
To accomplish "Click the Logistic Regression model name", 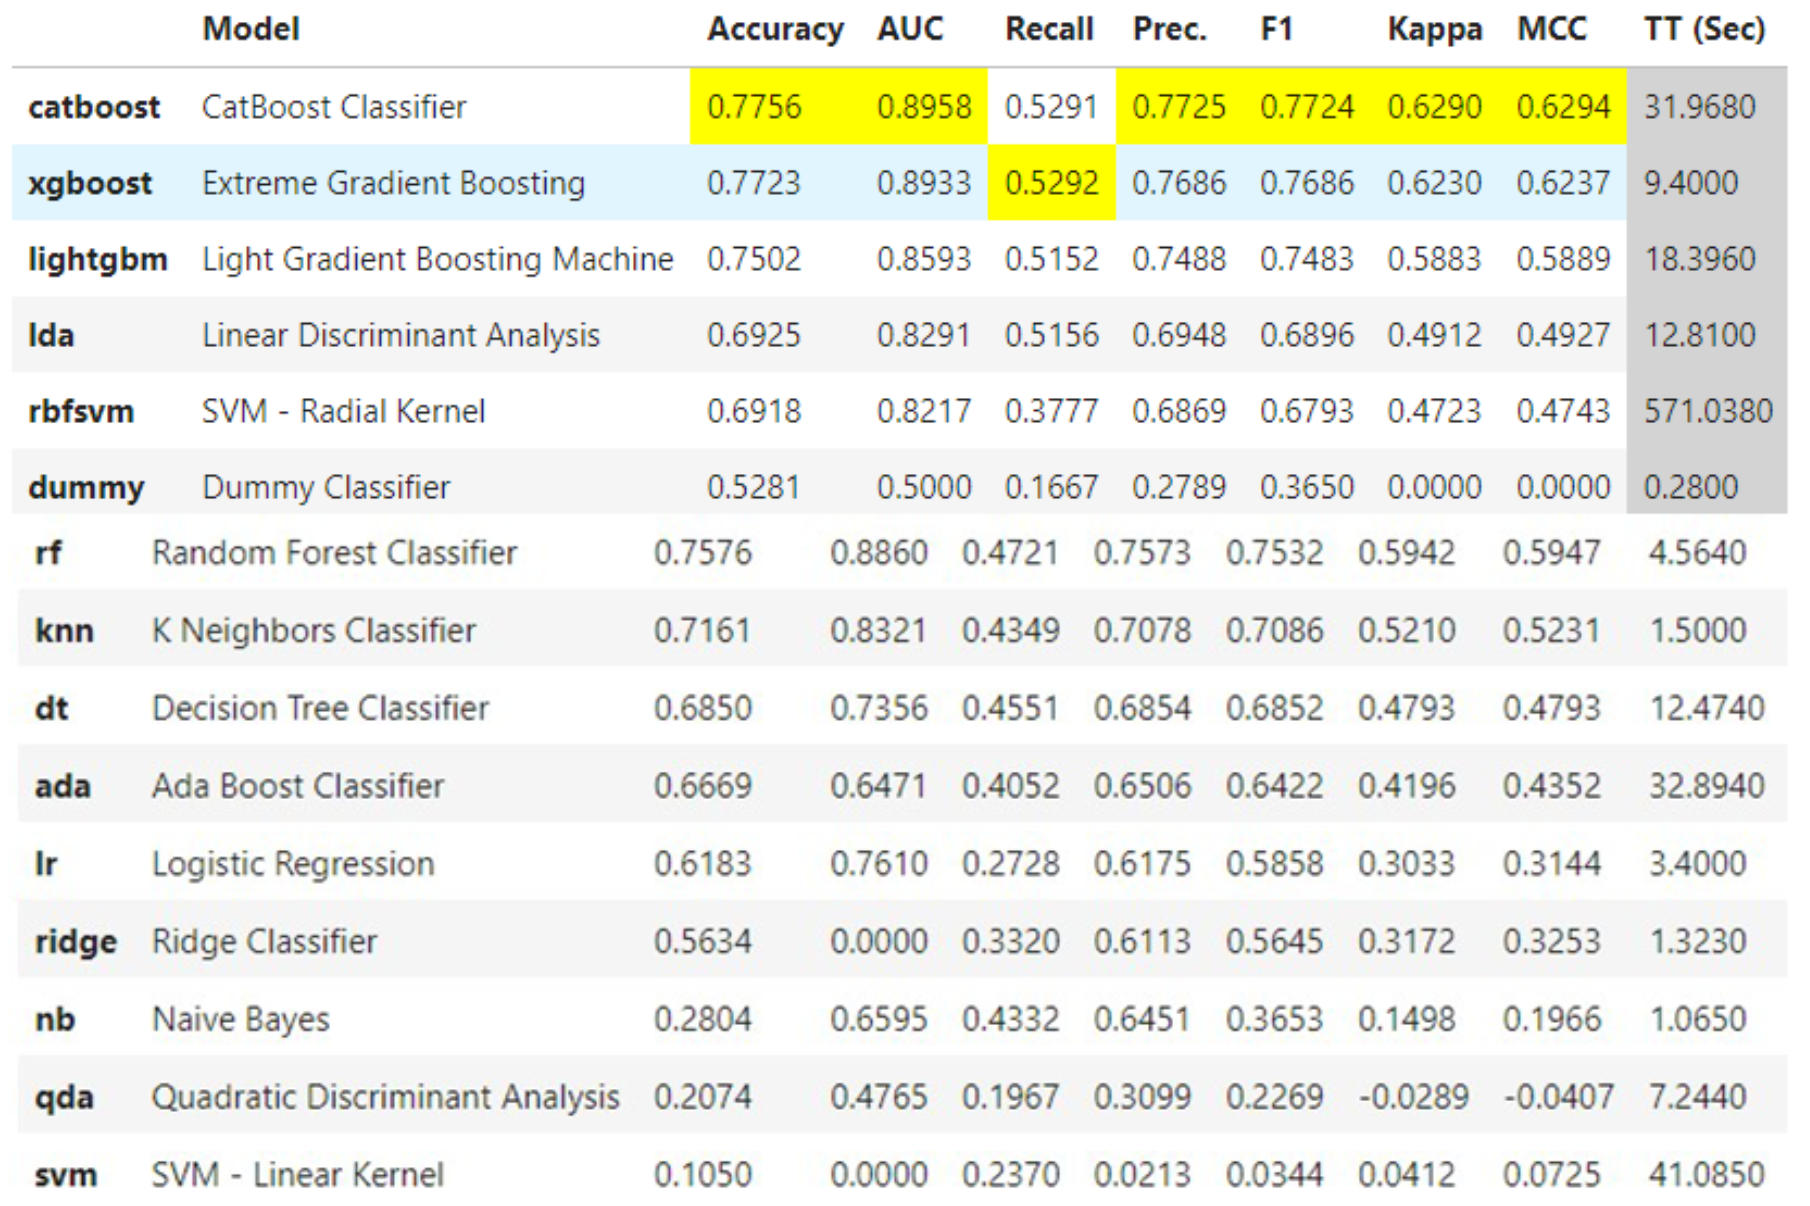I will click(293, 864).
